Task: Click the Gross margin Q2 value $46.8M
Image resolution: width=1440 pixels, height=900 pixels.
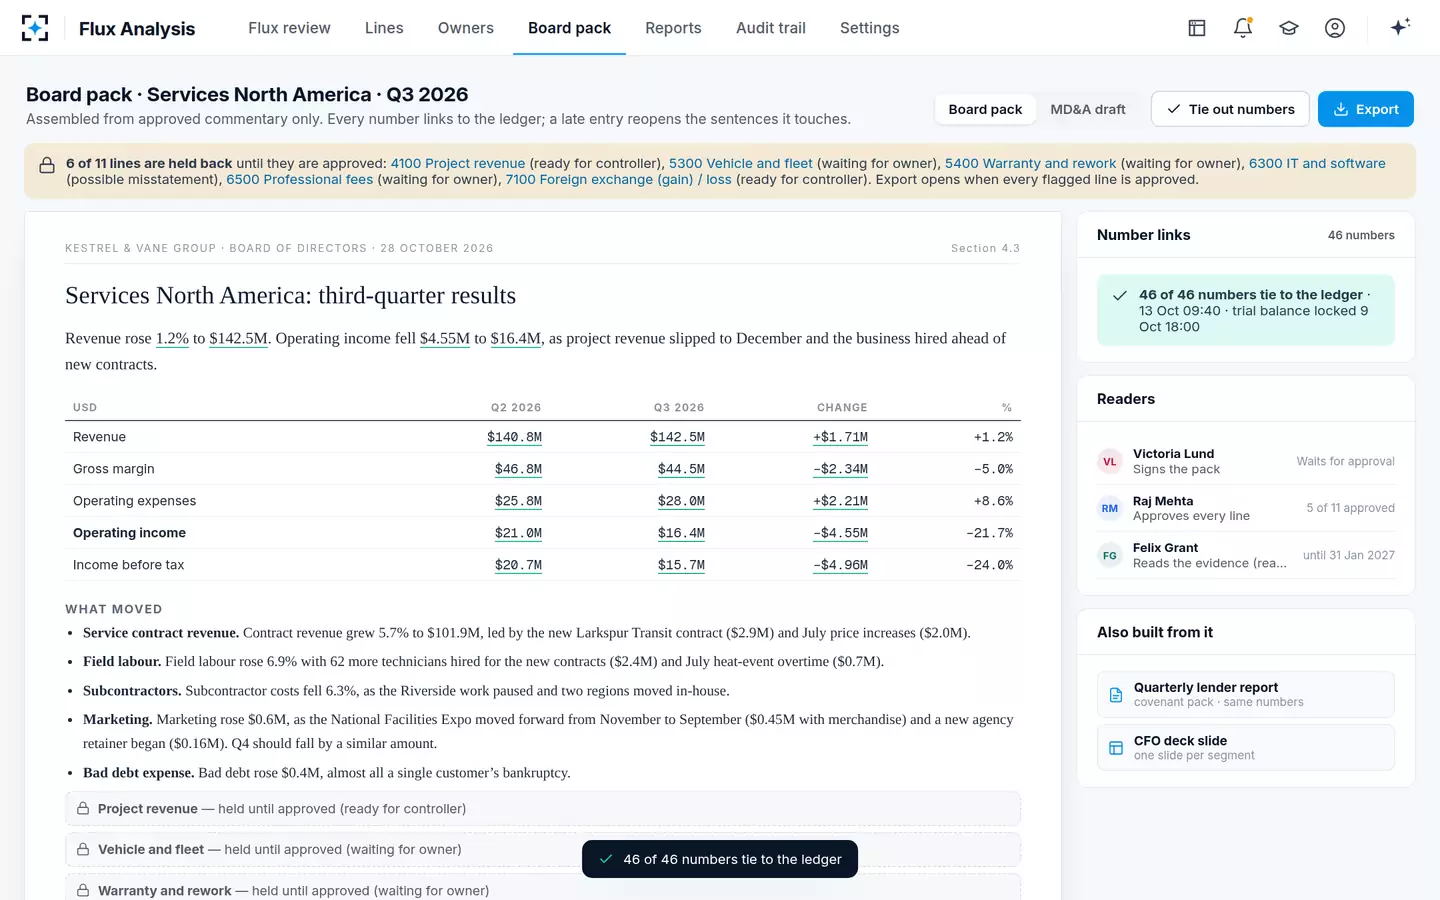Action: pyautogui.click(x=518, y=469)
